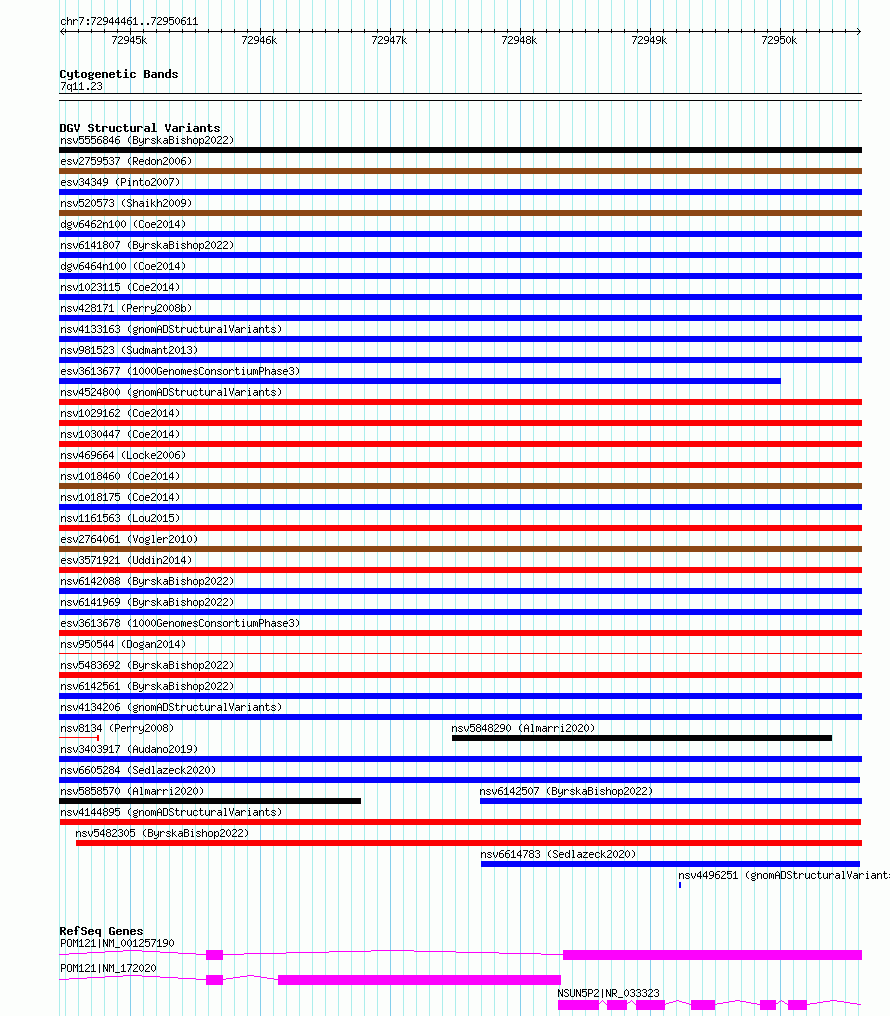
Task: Select the 72950k ruler position
Action: pos(779,40)
